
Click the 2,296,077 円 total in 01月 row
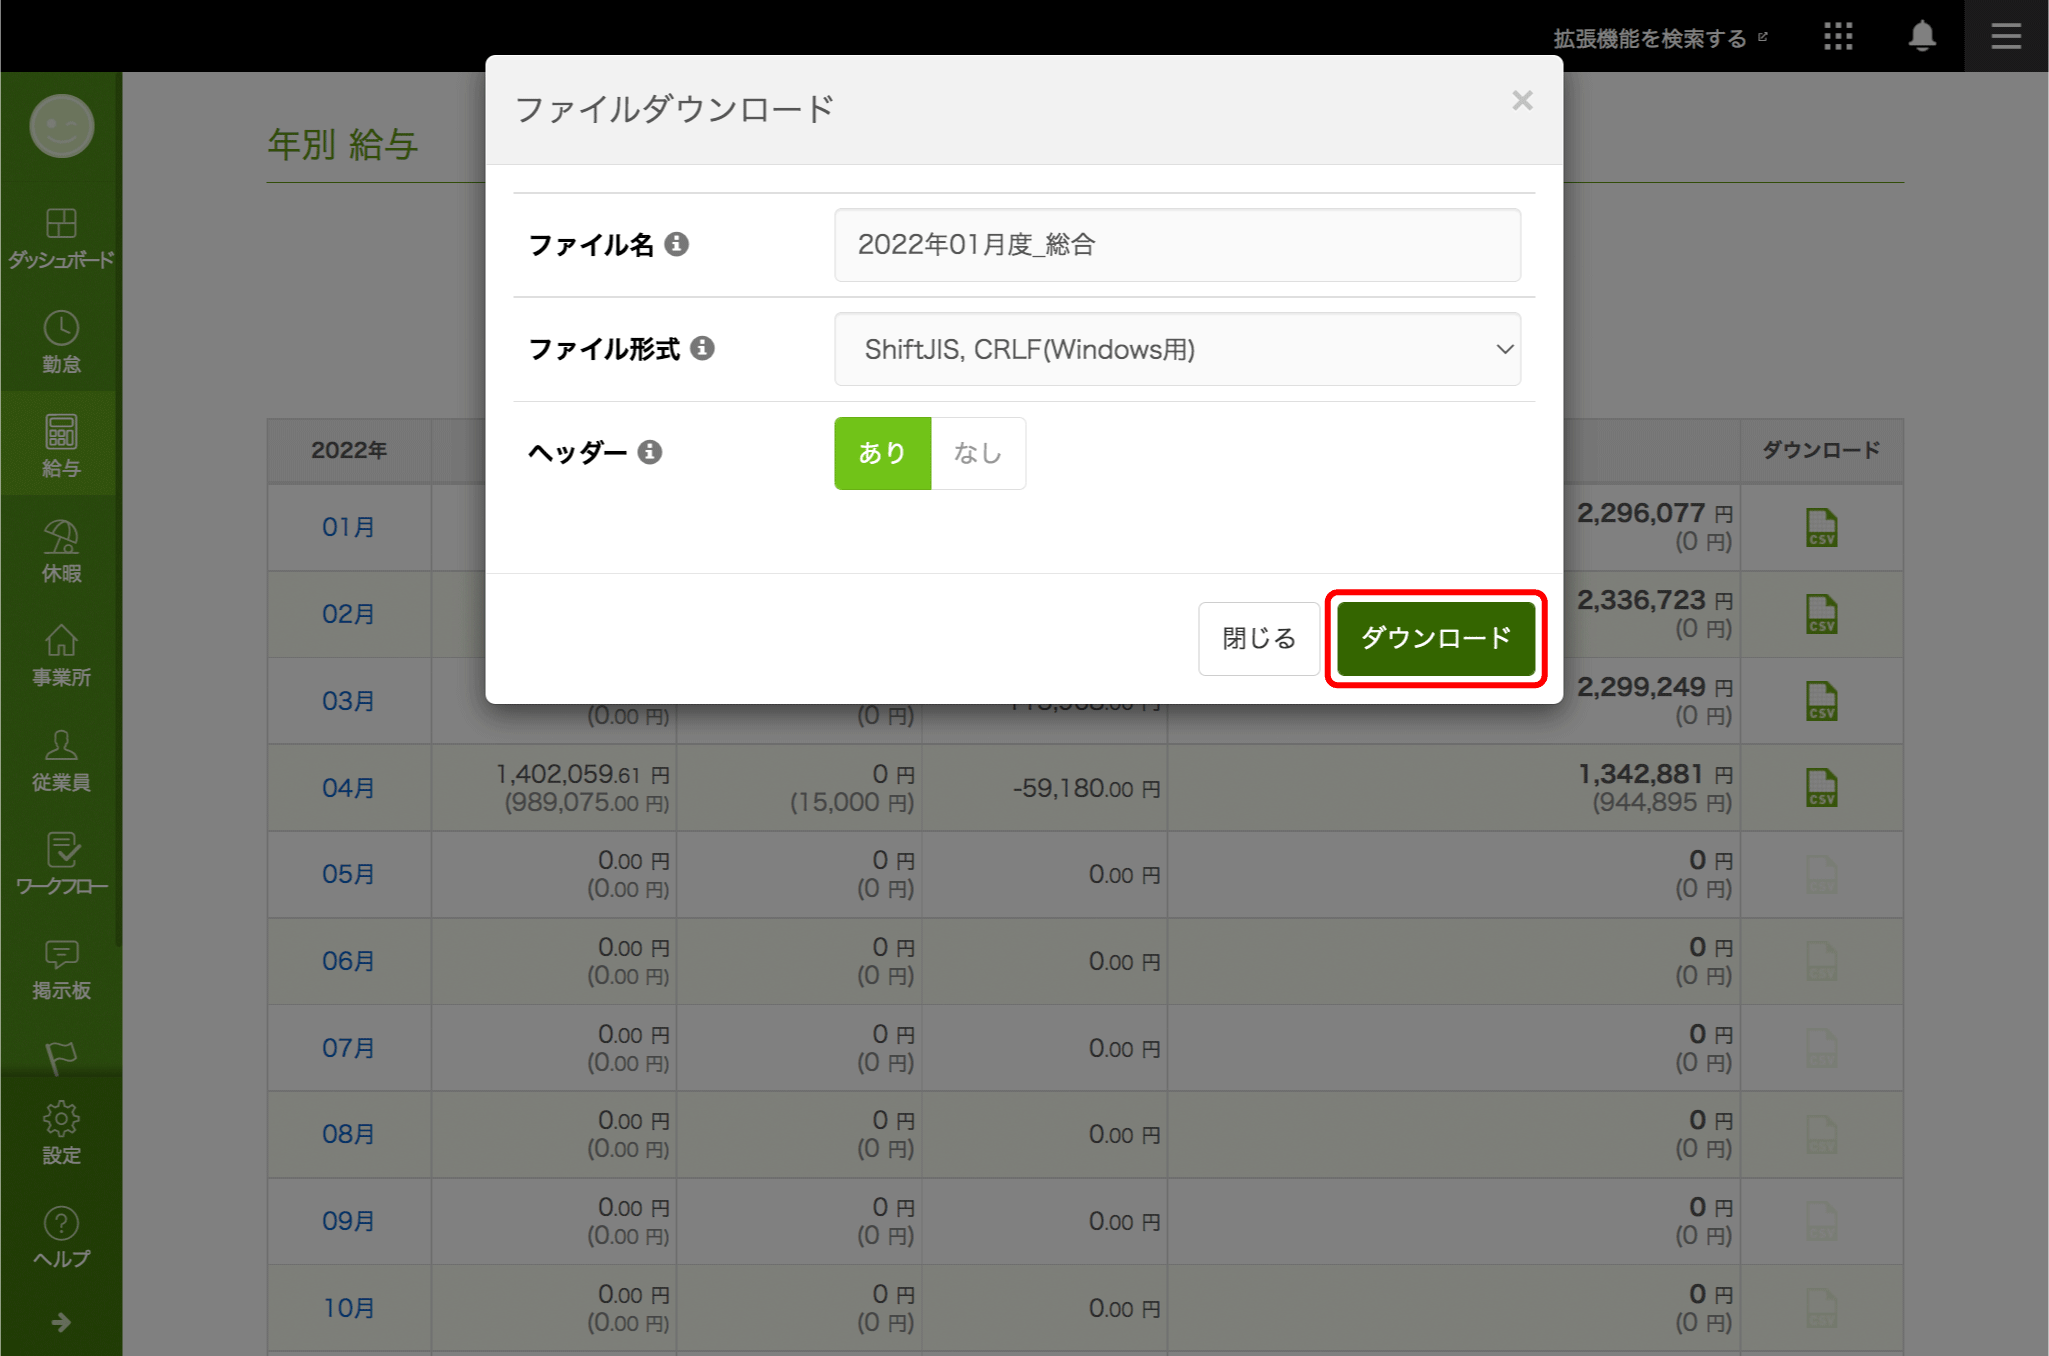tap(1655, 513)
